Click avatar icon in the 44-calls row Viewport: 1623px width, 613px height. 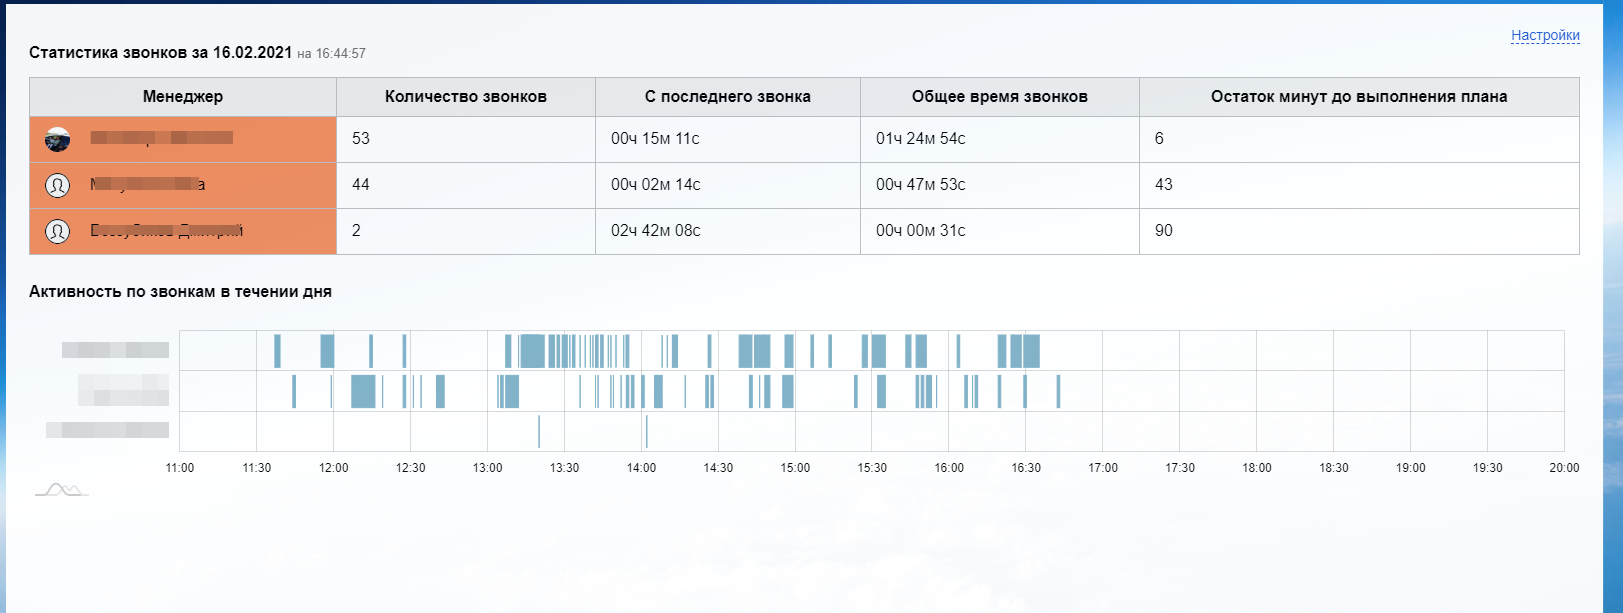click(58, 185)
